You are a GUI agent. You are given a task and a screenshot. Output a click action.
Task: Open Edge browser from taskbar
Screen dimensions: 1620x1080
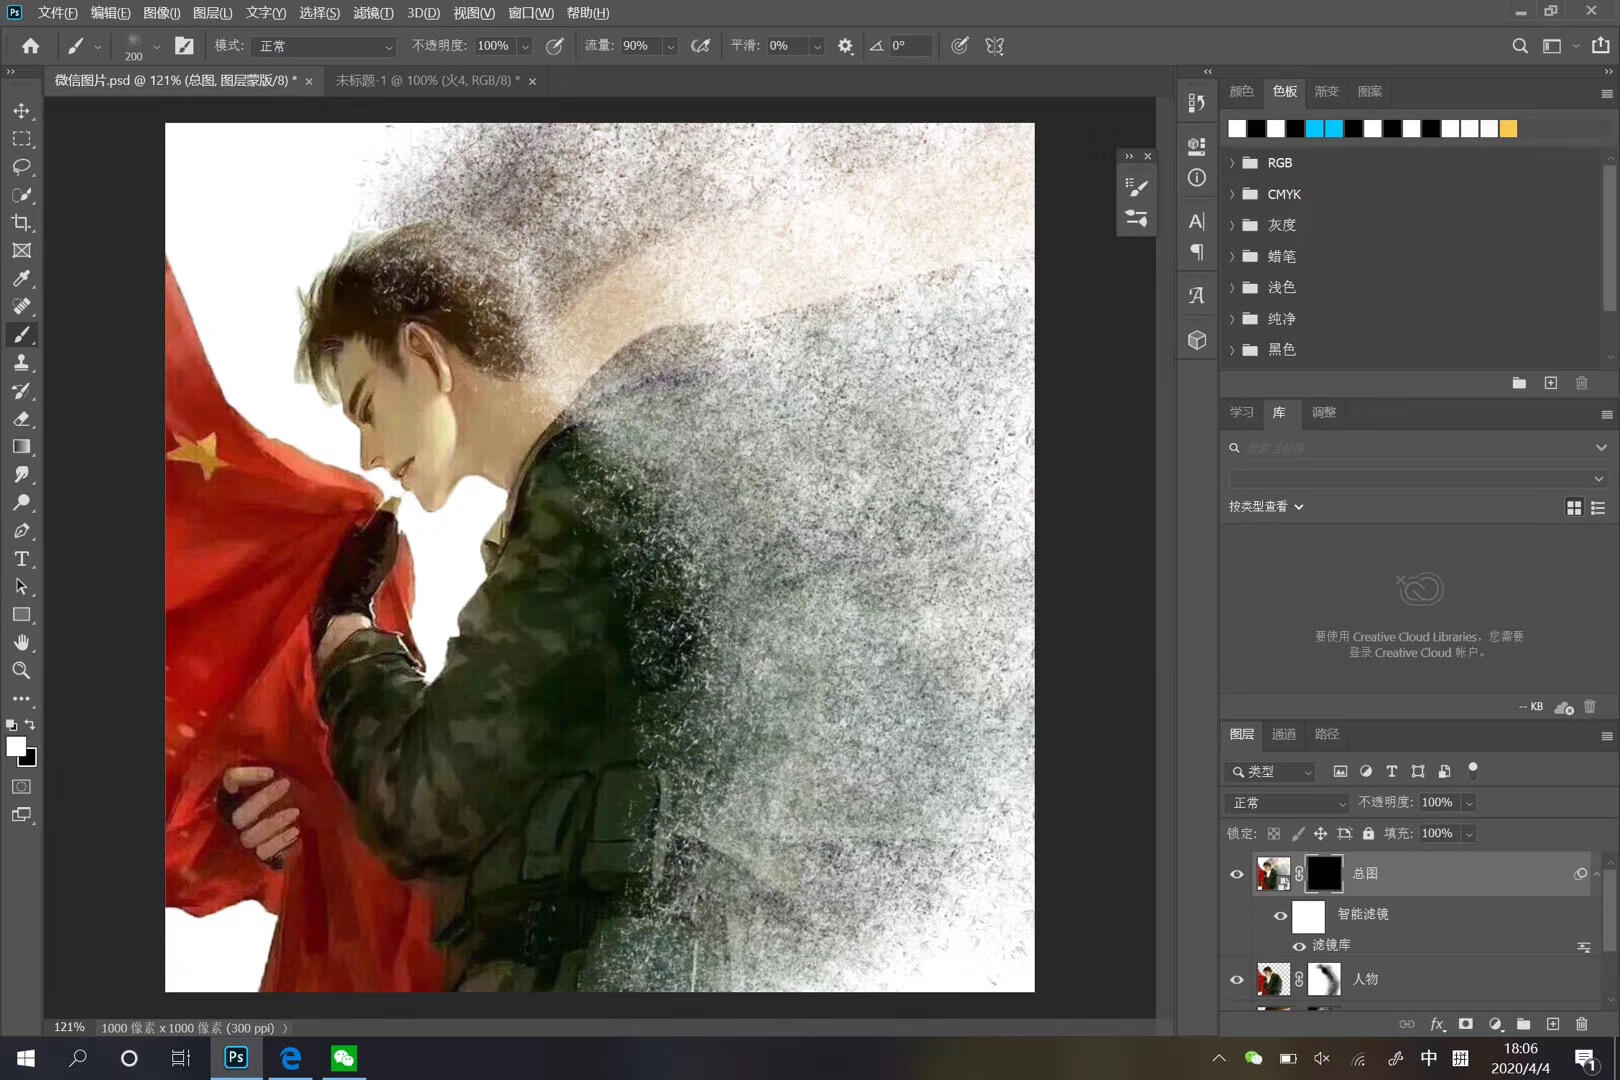[x=290, y=1058]
